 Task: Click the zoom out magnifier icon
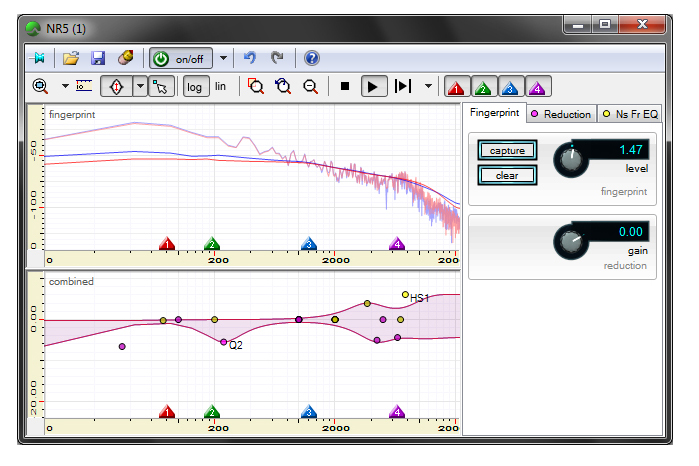[x=310, y=87]
